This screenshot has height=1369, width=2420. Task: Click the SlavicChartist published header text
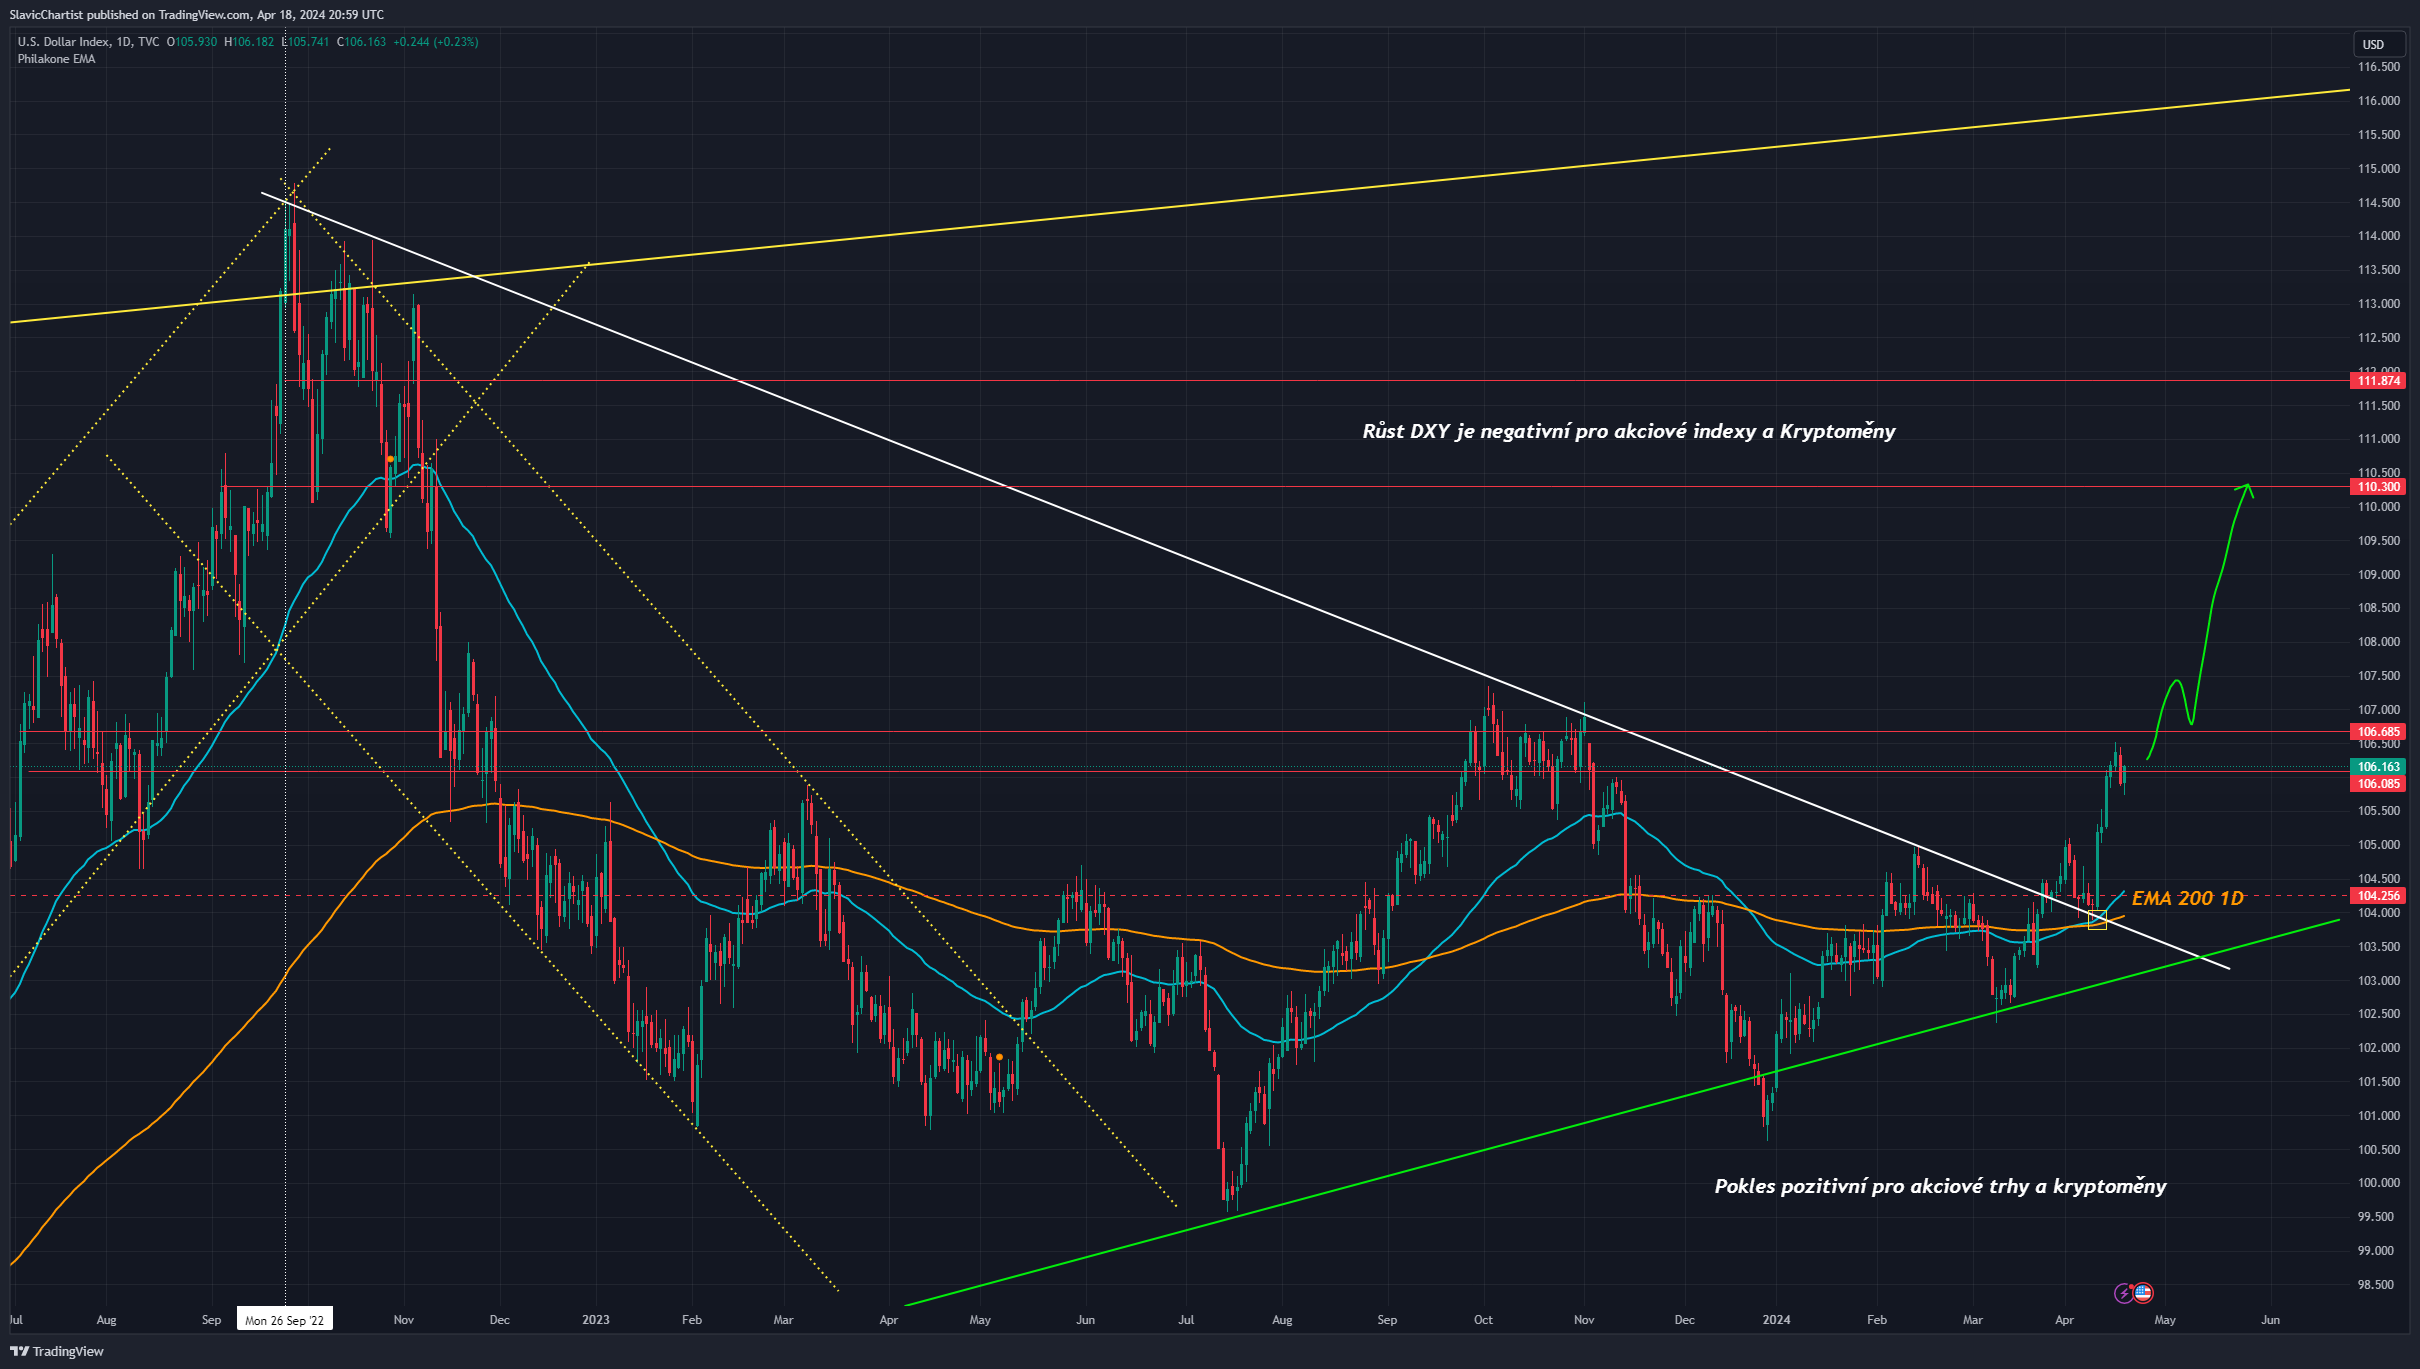click(196, 15)
